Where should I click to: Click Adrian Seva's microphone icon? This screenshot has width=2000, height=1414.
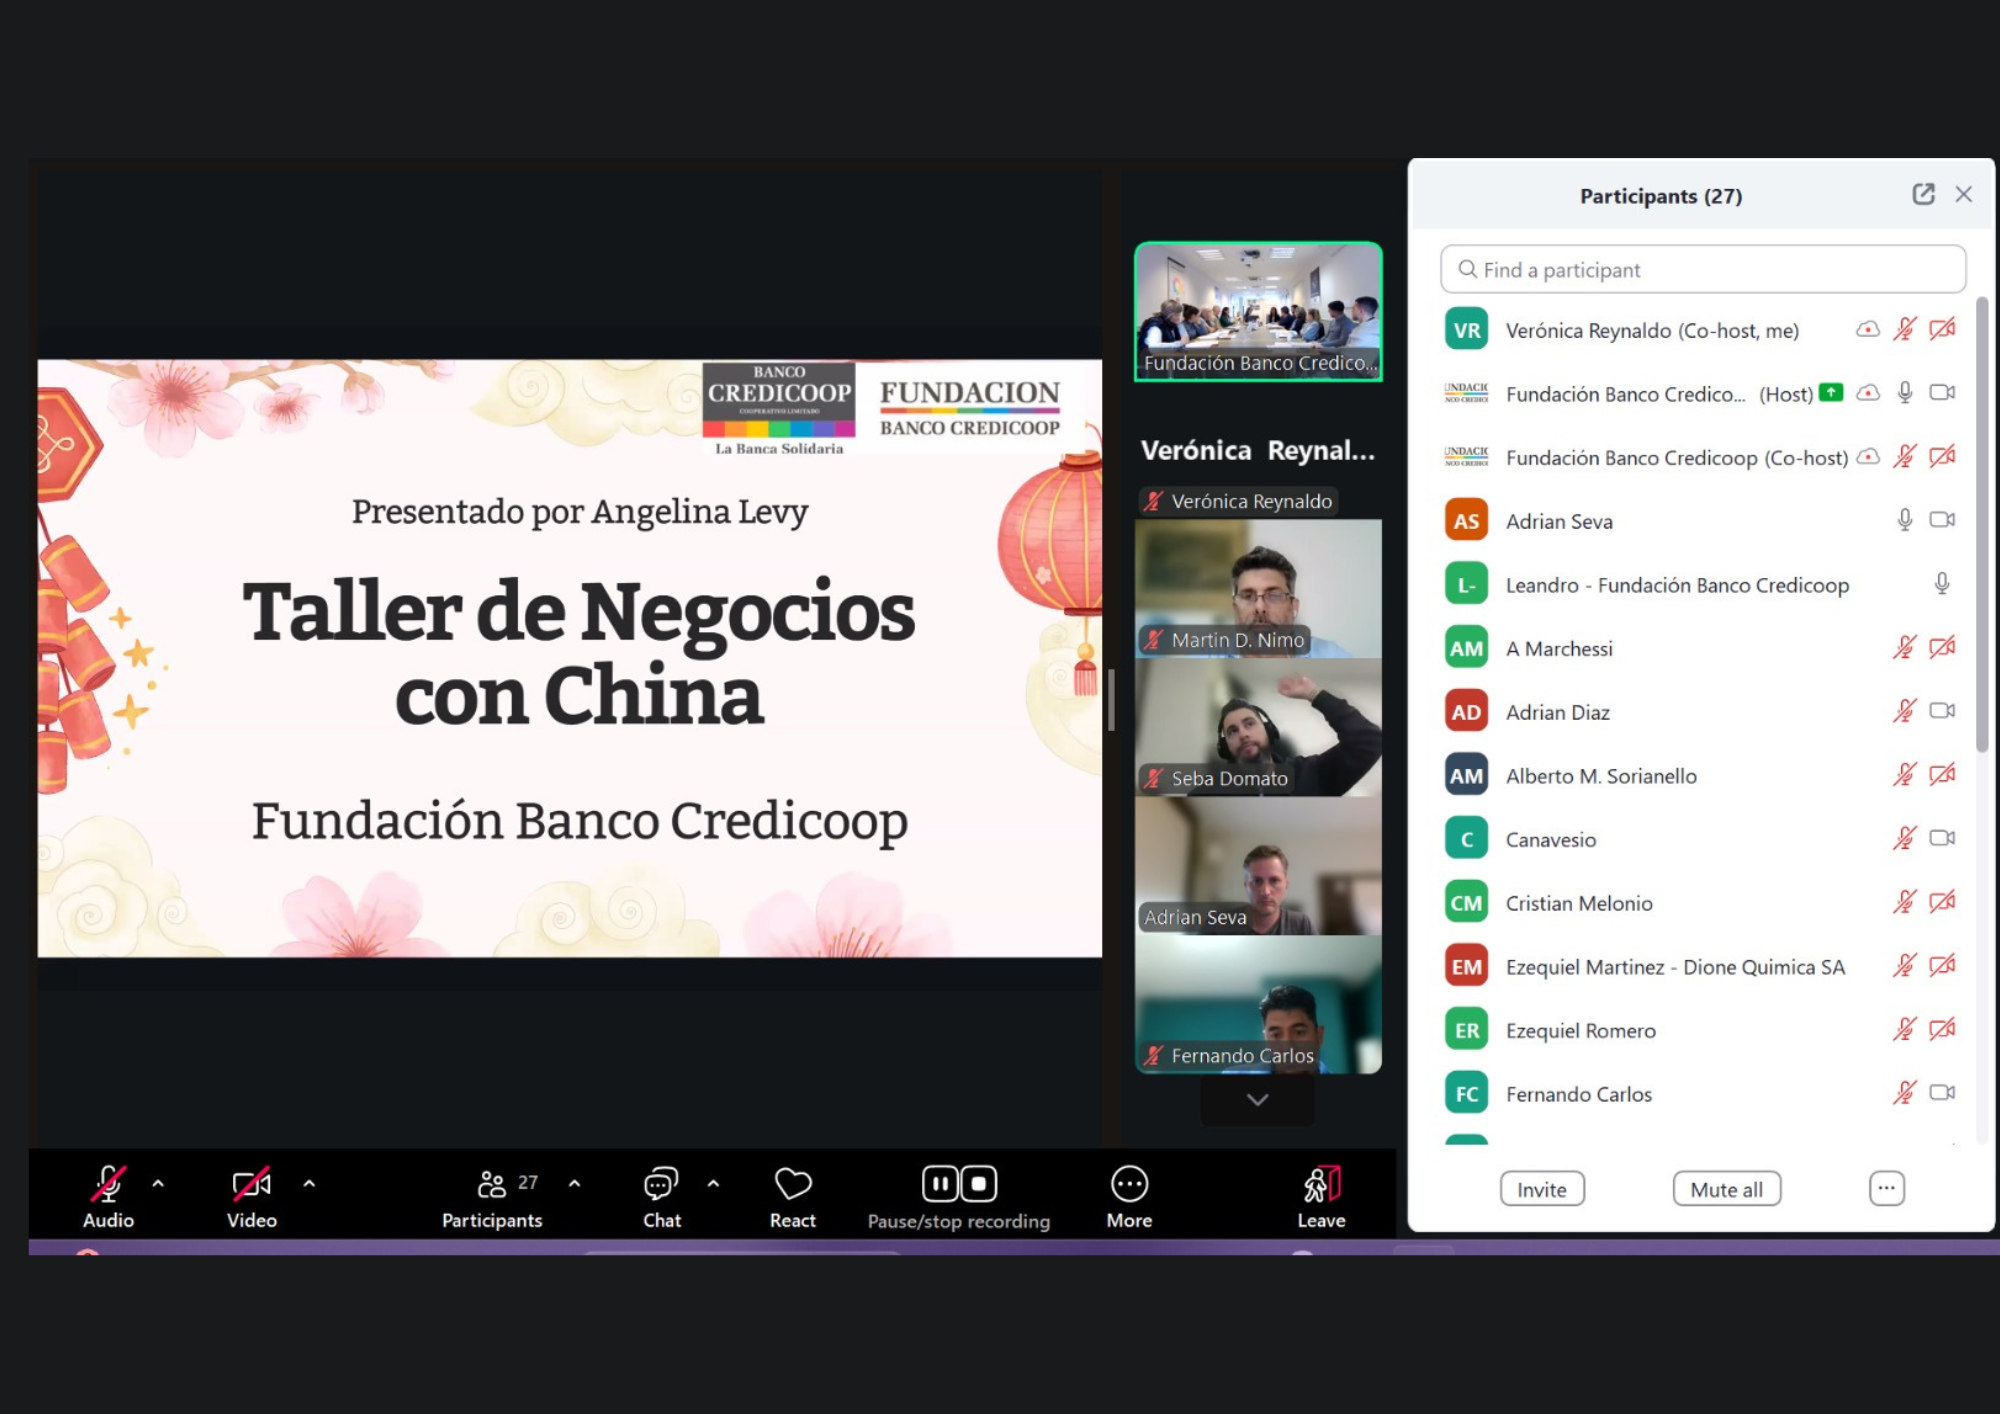[1904, 520]
